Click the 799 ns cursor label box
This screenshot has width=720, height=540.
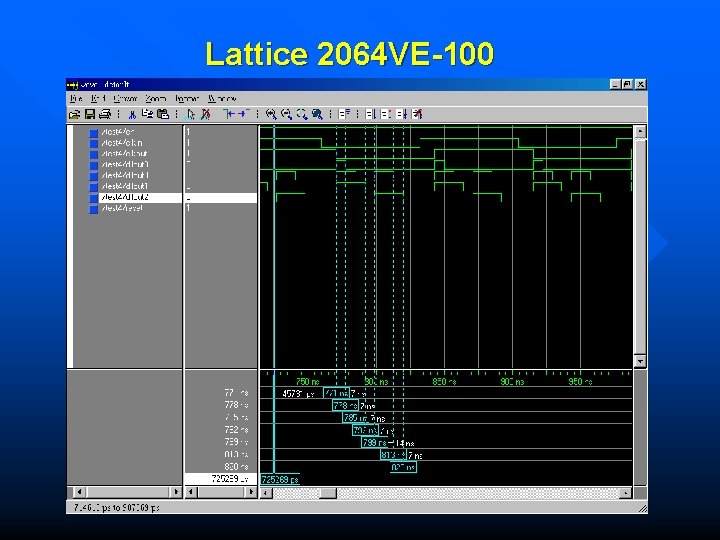pyautogui.click(x=374, y=443)
